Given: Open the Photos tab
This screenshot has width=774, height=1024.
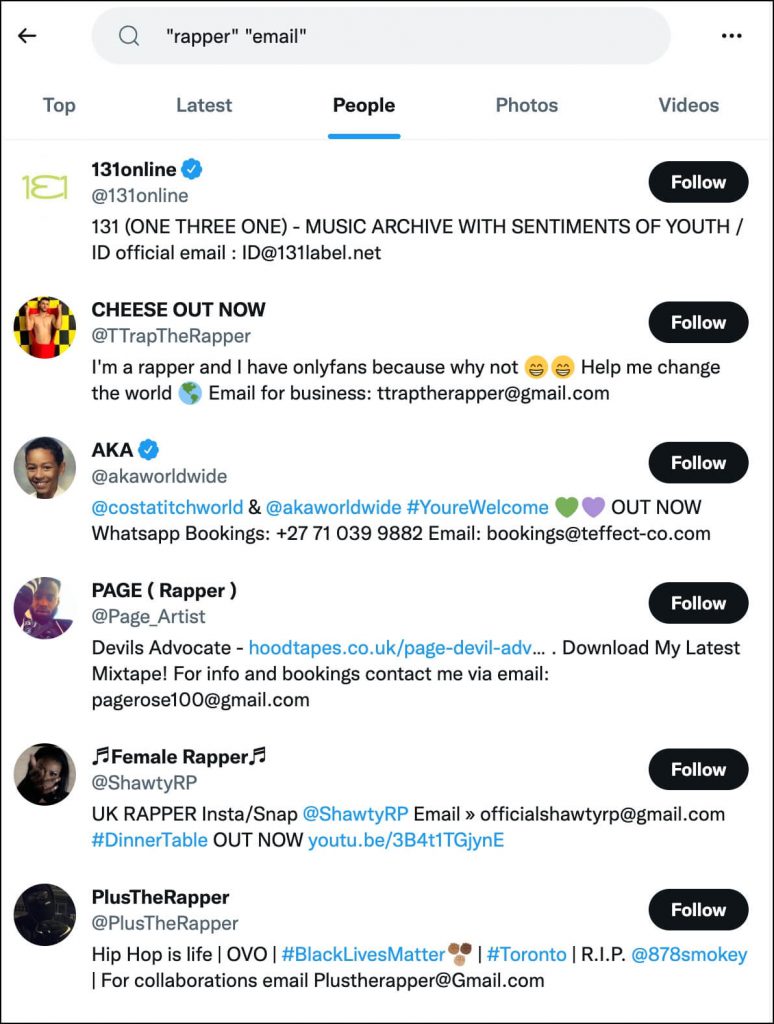Looking at the screenshot, I should tap(527, 105).
